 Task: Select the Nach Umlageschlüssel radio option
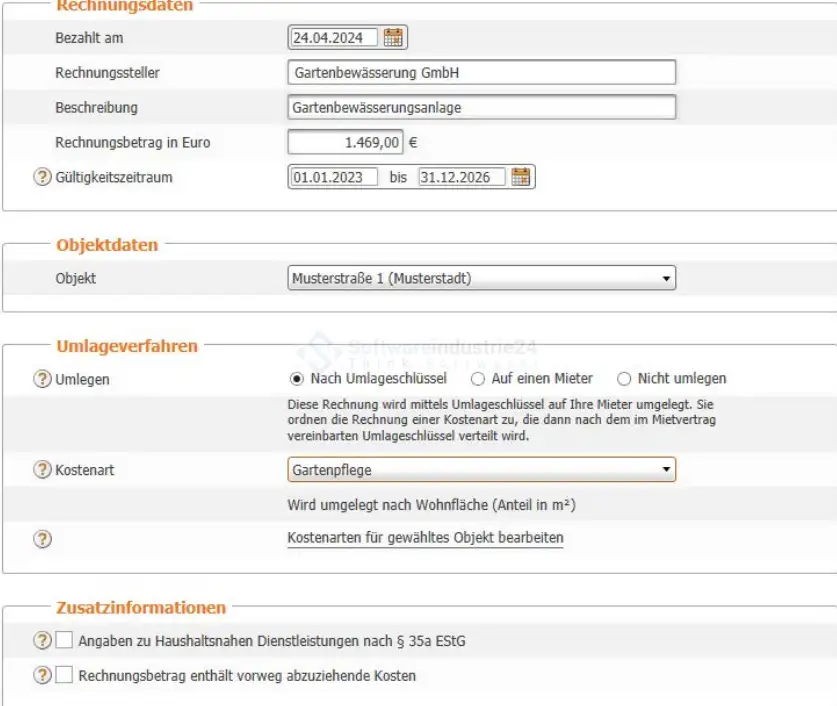(296, 379)
